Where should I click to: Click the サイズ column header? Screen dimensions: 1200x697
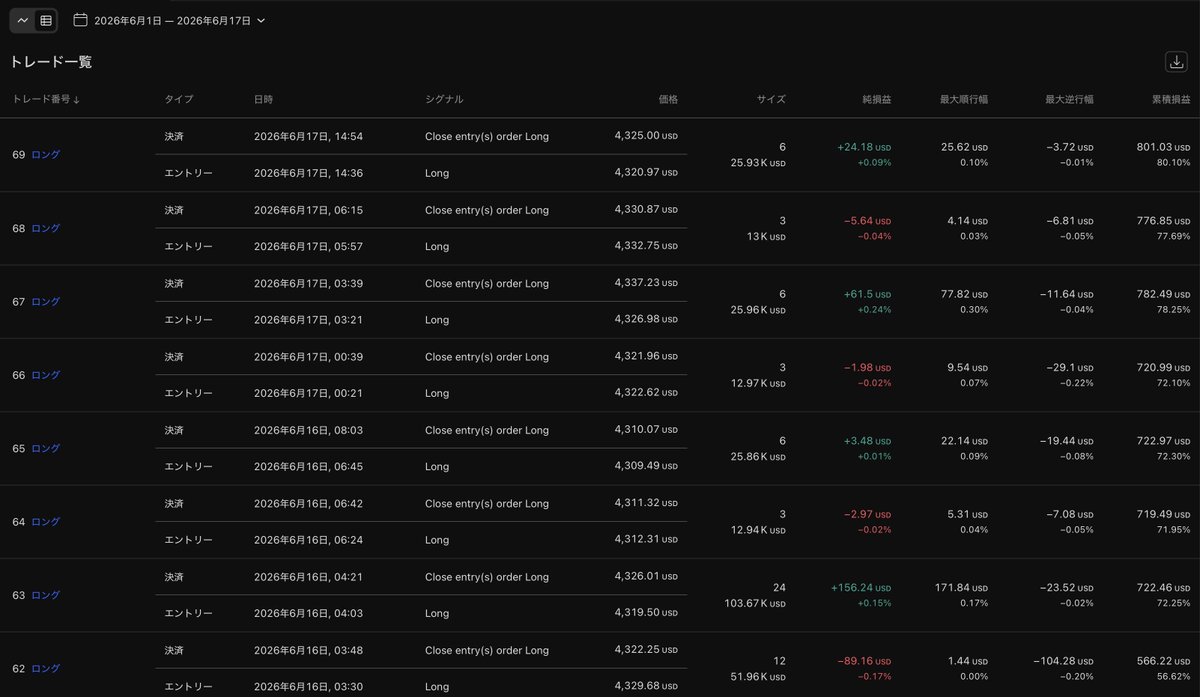771,99
